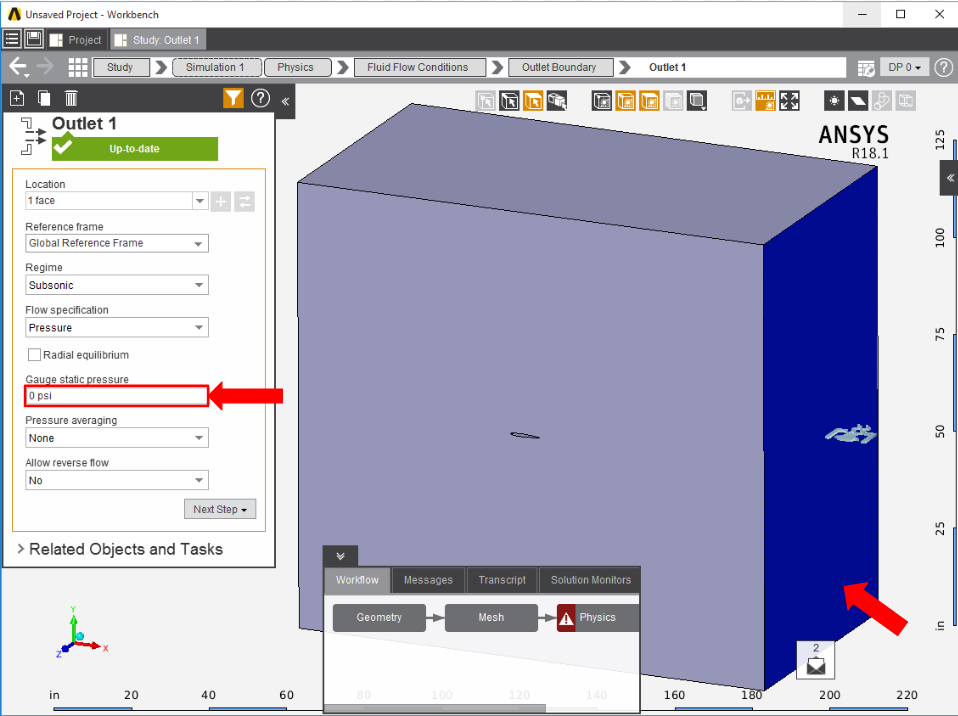Toggle the dark edge selection cube
Screen dimensions: 958x716
(x=510, y=101)
